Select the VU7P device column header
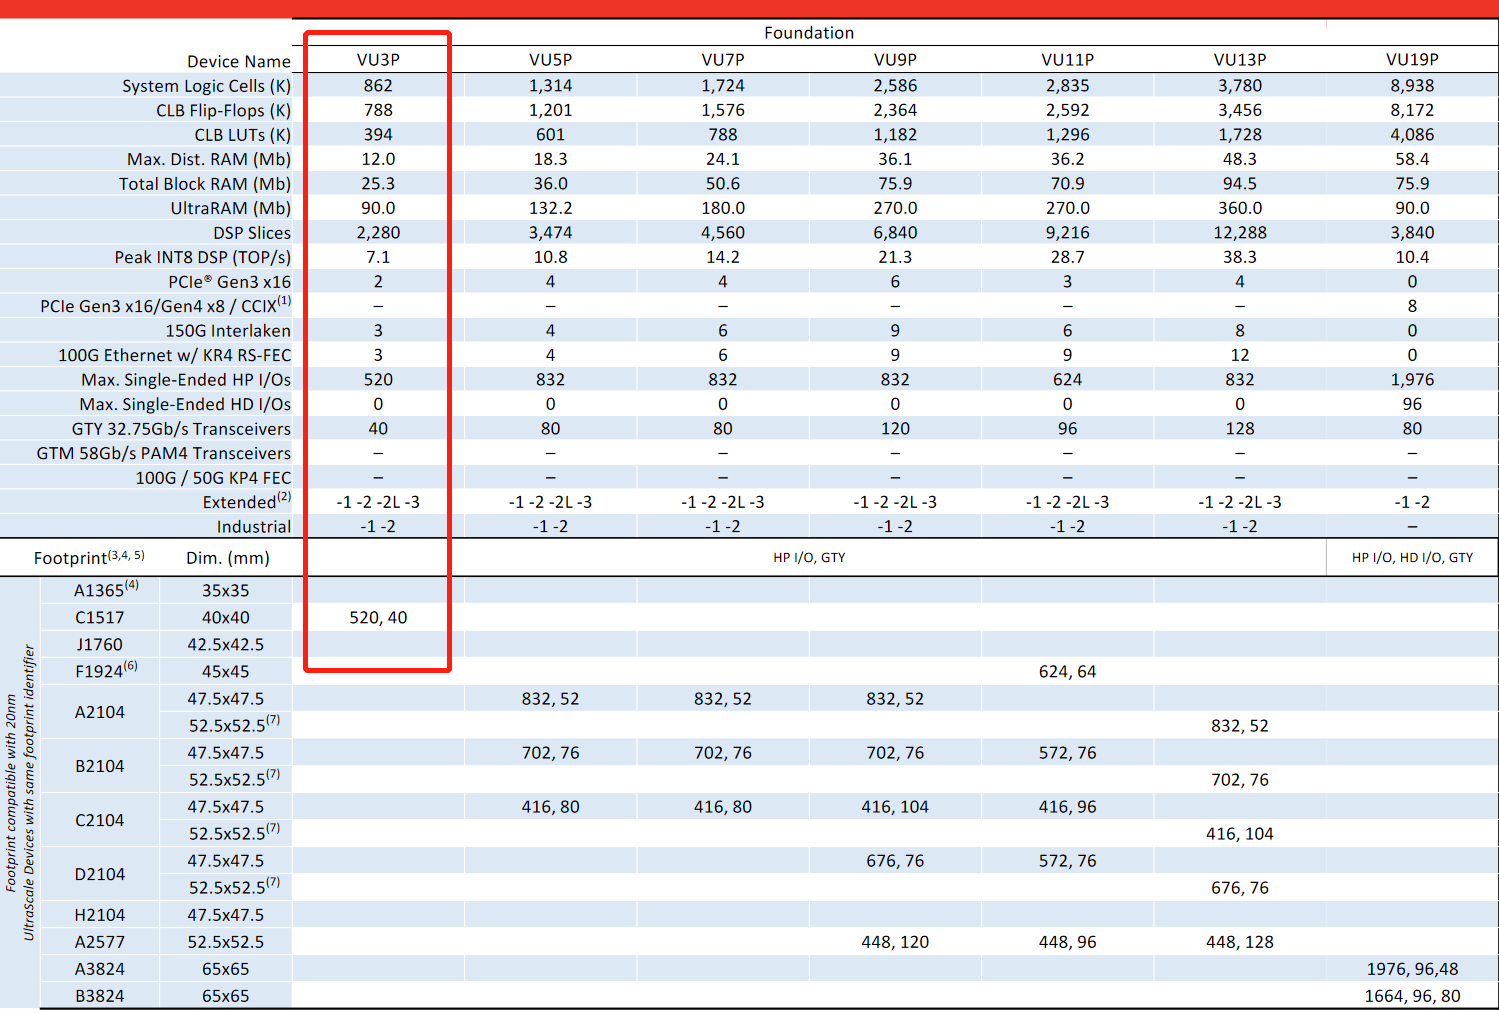Viewport: 1499px width, 1014px height. tap(723, 60)
